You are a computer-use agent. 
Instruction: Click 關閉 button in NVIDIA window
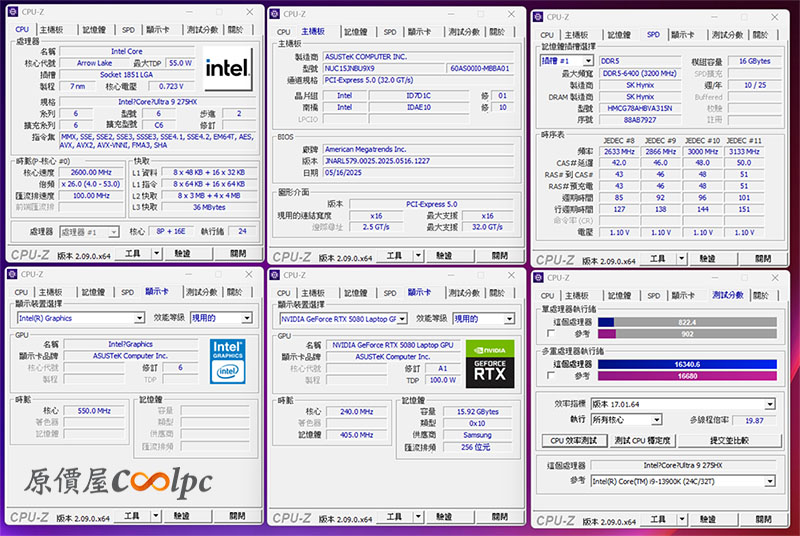500,517
